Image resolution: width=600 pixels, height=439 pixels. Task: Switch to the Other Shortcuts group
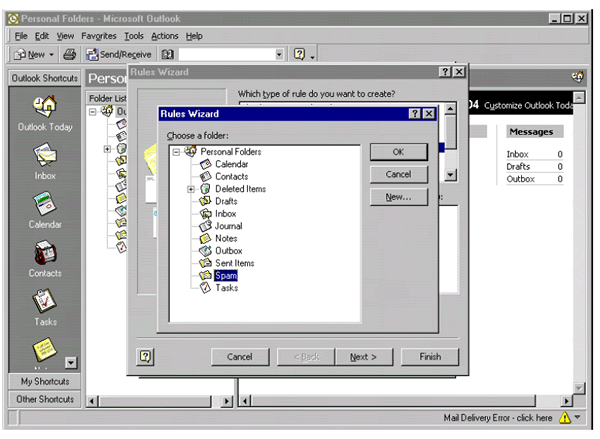[x=45, y=400]
